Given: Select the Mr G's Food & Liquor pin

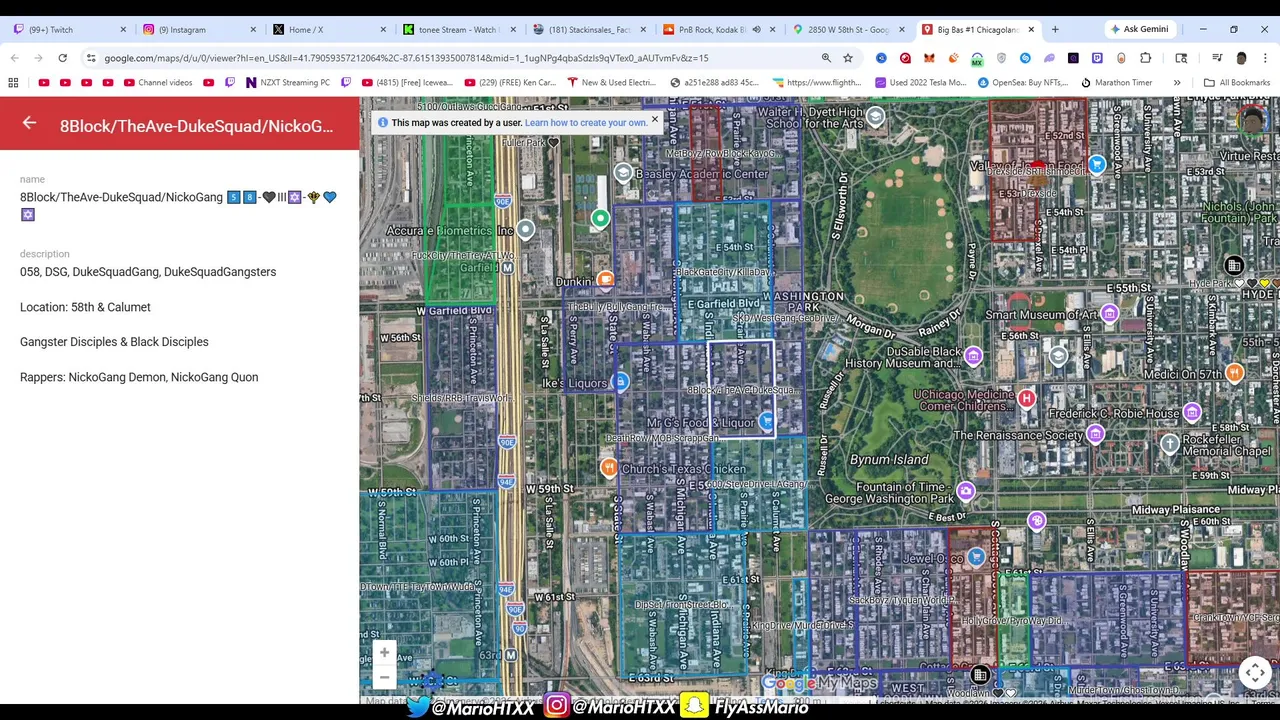Looking at the screenshot, I should click(x=766, y=421).
